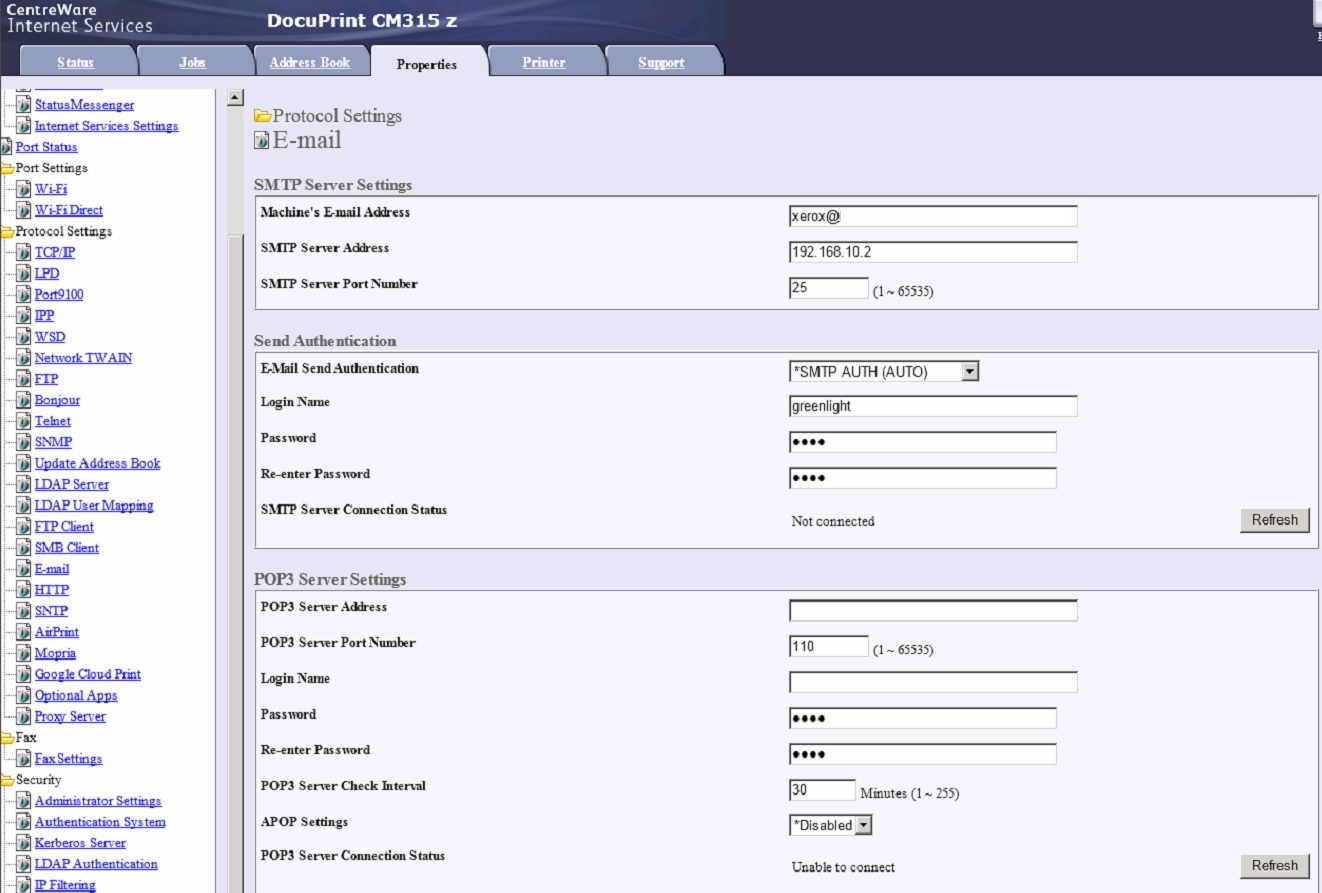Click the page icon beside Wi-Fi Direct
This screenshot has height=893, width=1322.
tap(25, 210)
